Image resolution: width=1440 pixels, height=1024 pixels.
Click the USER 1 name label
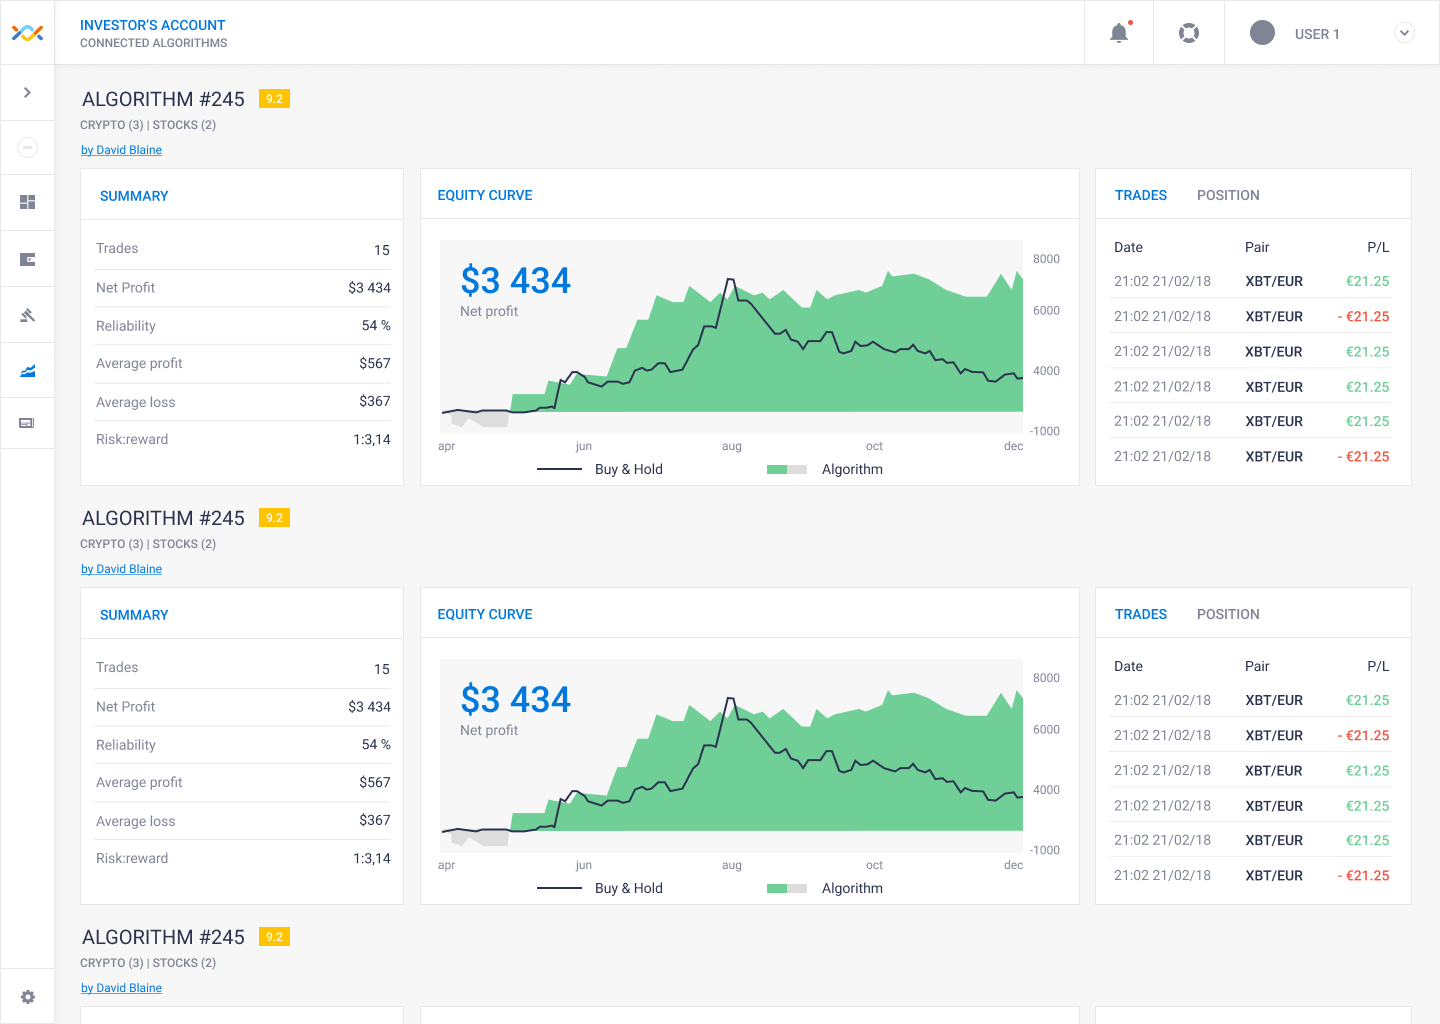click(x=1317, y=34)
